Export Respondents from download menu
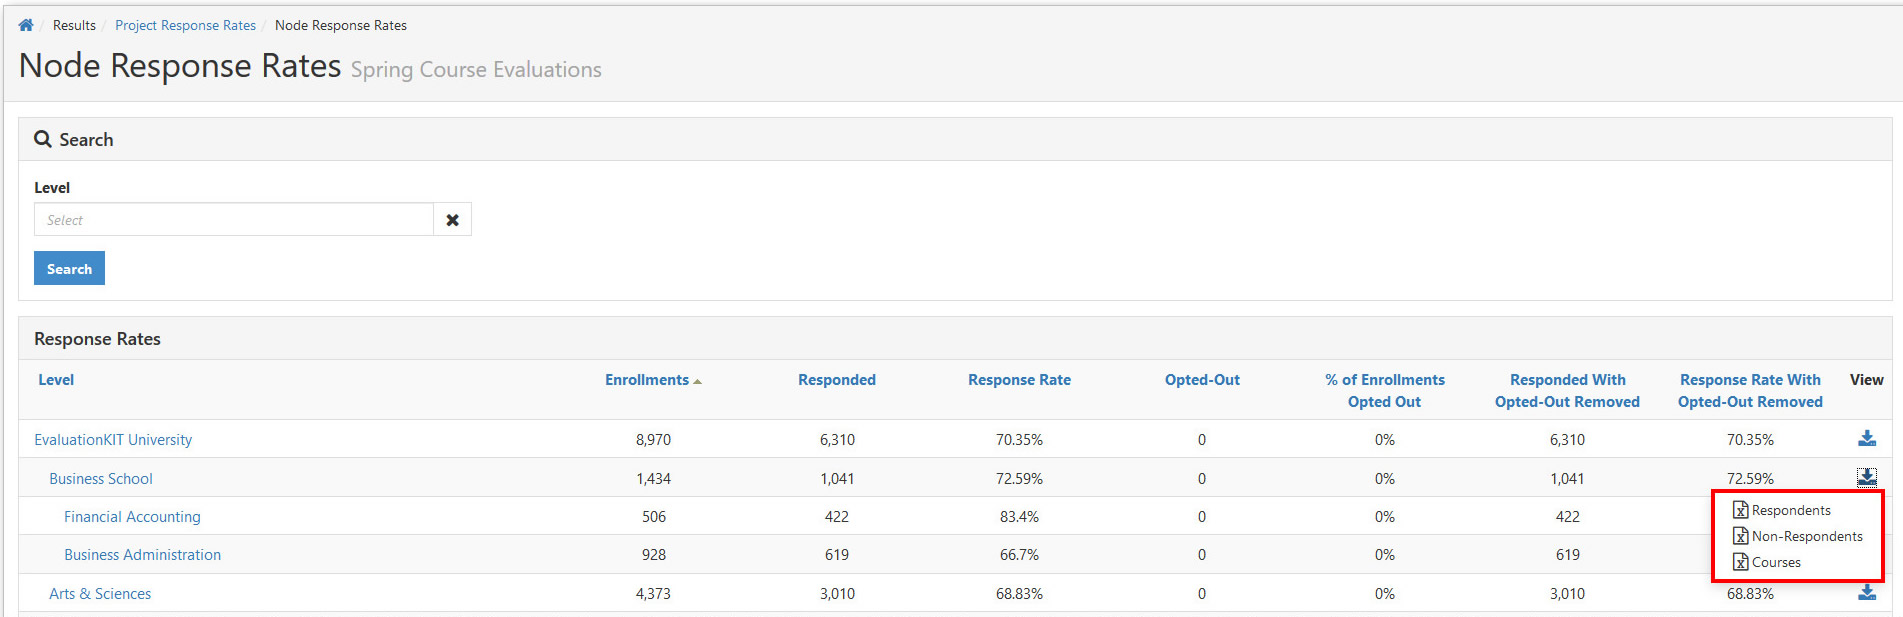This screenshot has width=1903, height=617. click(x=1791, y=510)
